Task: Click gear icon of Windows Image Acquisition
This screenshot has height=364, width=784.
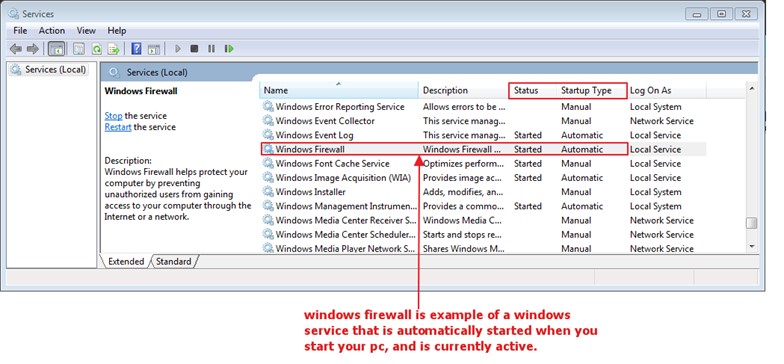Action: pos(268,178)
